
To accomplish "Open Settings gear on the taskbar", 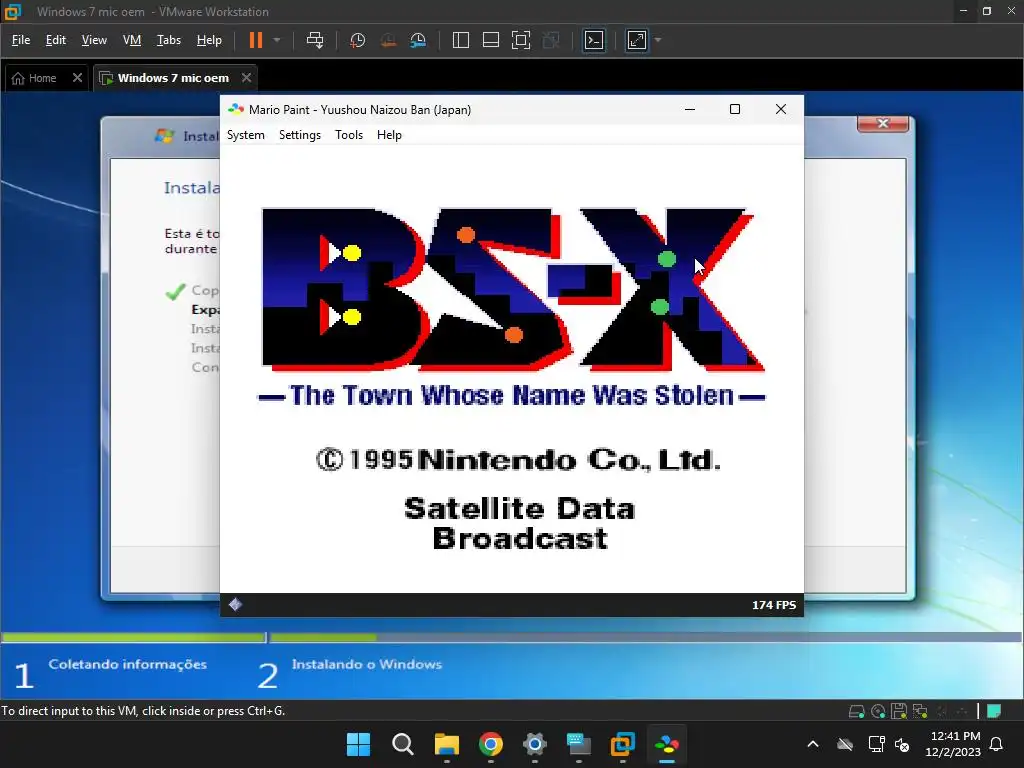I will click(534, 744).
